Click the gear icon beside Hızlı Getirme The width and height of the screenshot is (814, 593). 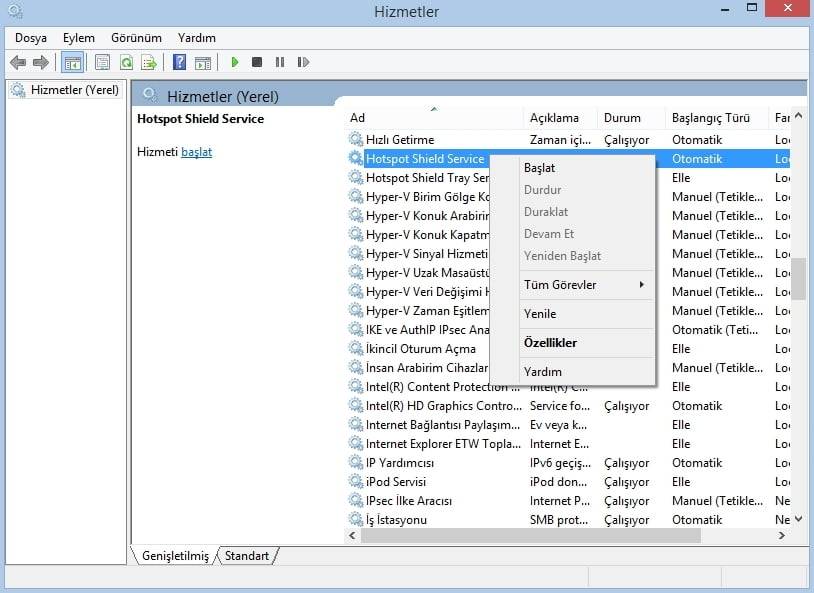tap(356, 139)
